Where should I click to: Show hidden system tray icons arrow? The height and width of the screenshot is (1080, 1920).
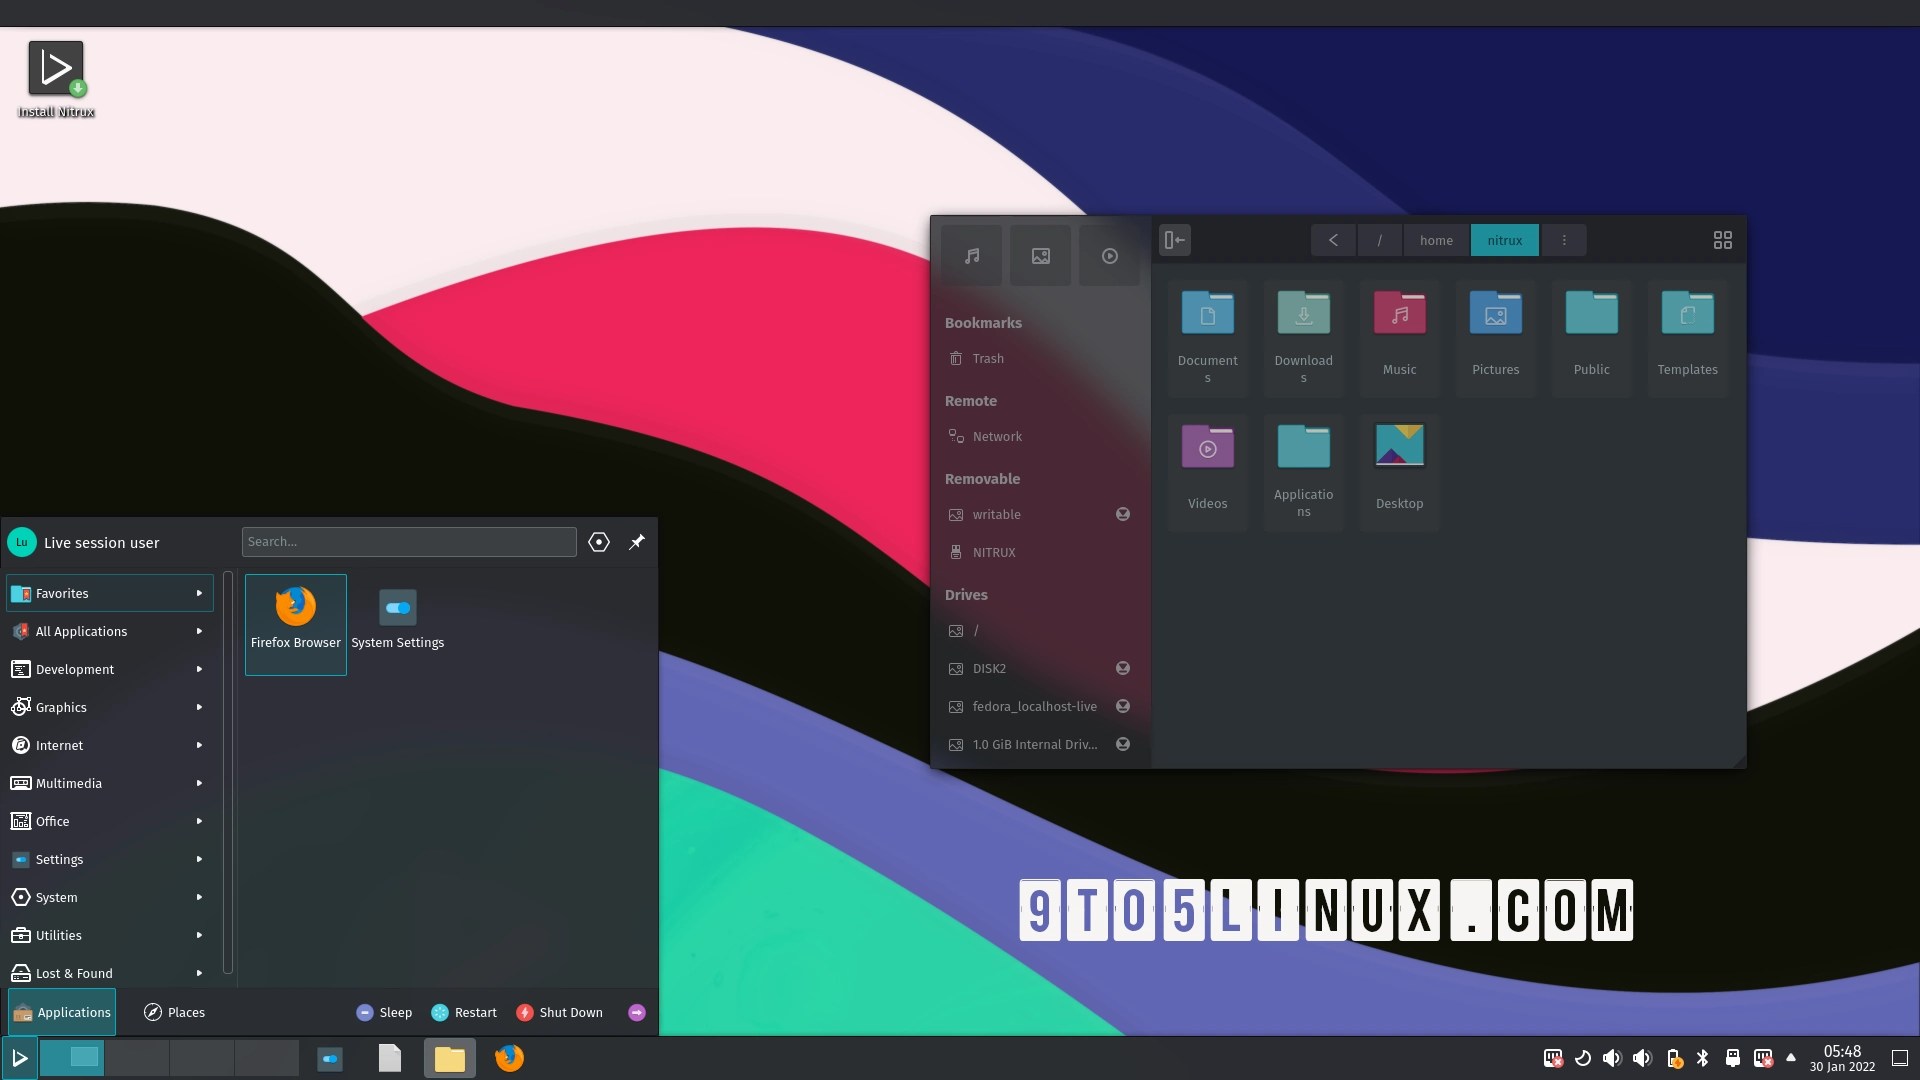(1791, 1057)
